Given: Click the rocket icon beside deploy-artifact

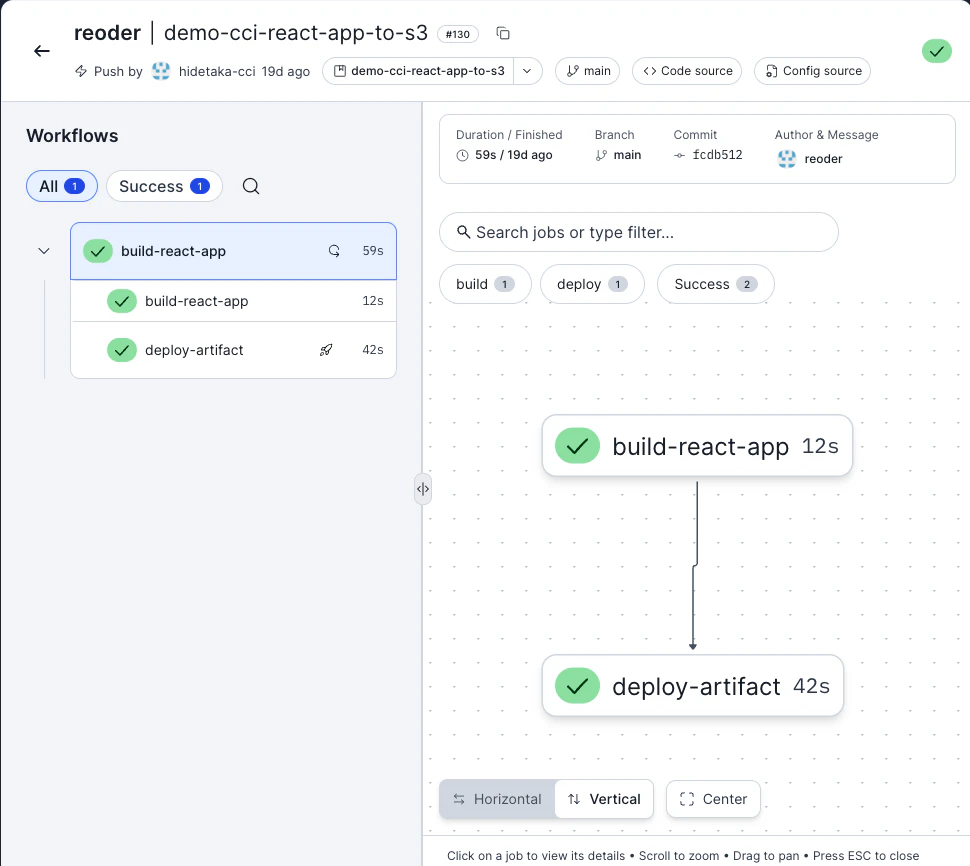Looking at the screenshot, I should tap(326, 350).
